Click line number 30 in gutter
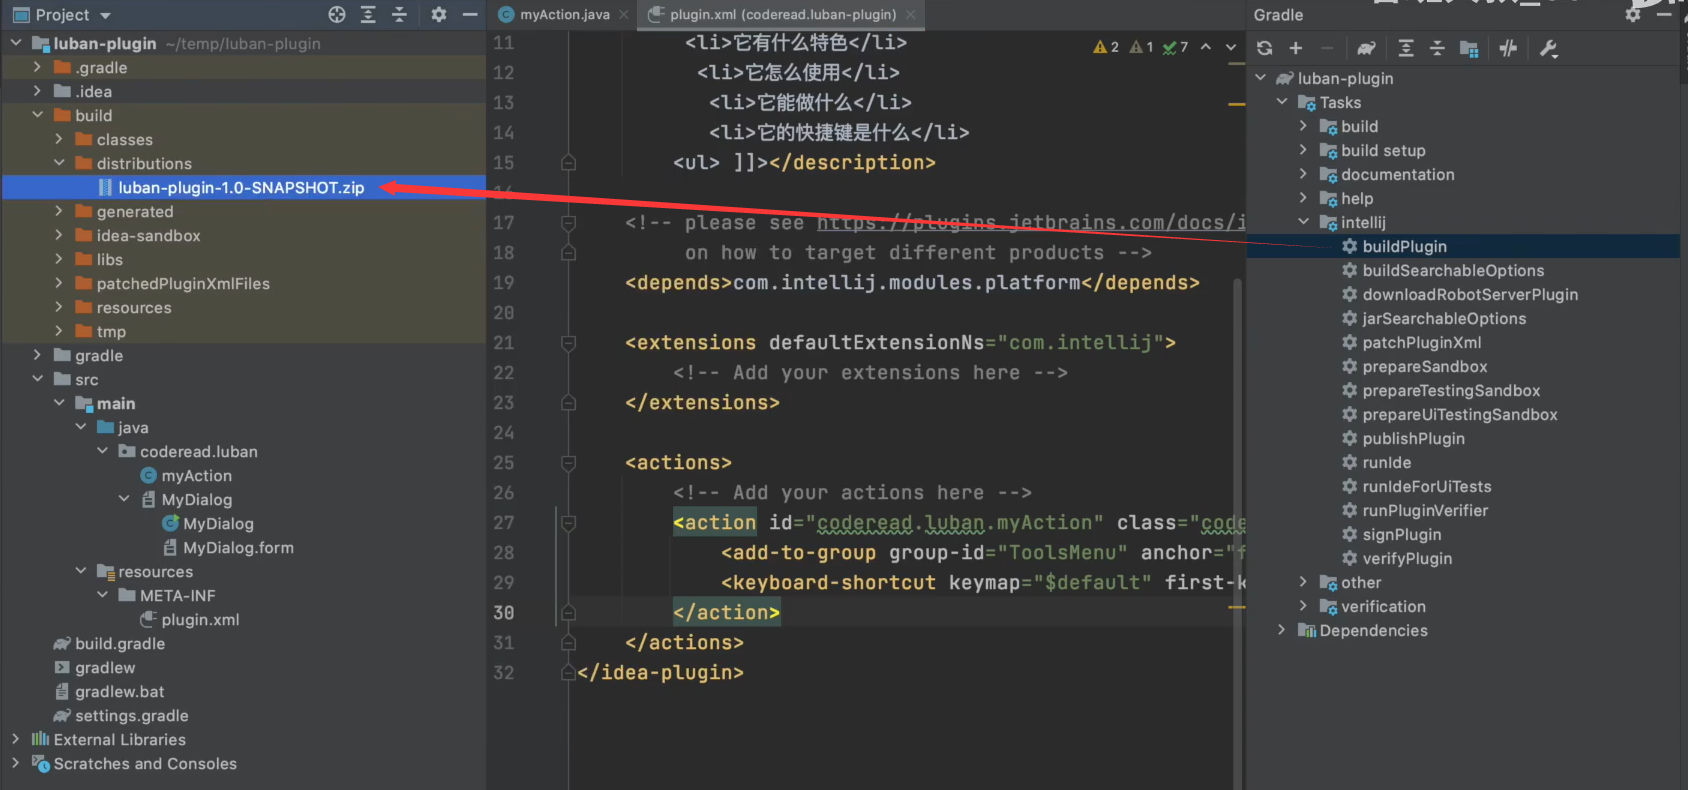Image resolution: width=1688 pixels, height=790 pixels. click(504, 612)
